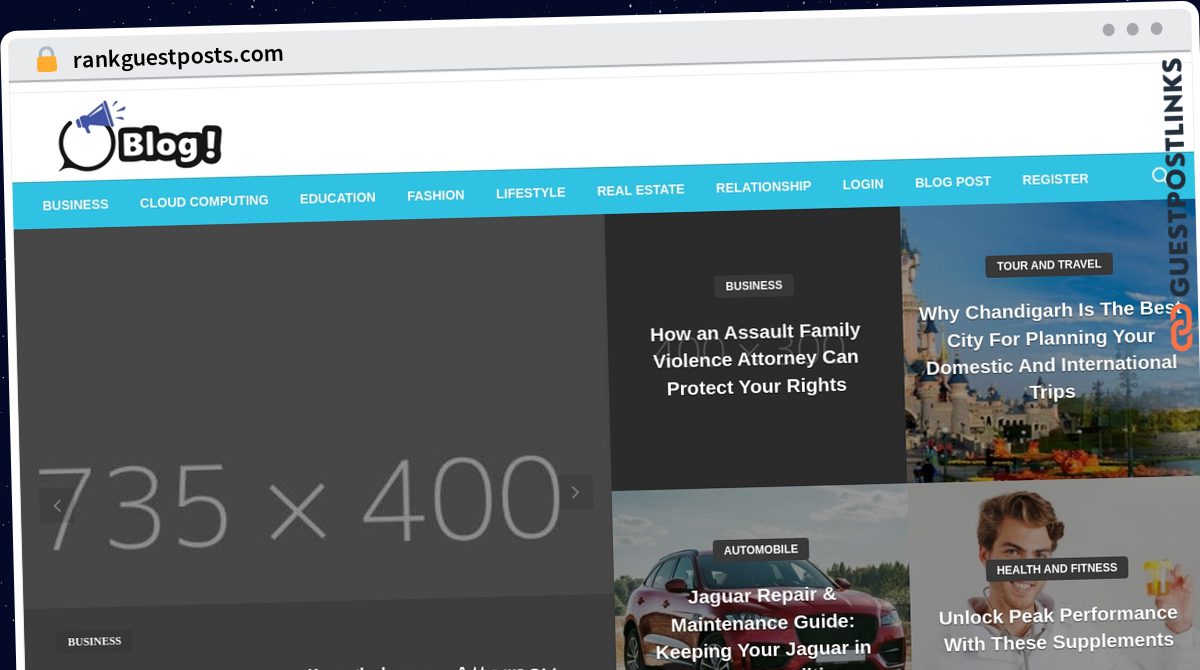This screenshot has height=670, width=1200.
Task: Go to next slide arrow
Action: click(x=575, y=492)
